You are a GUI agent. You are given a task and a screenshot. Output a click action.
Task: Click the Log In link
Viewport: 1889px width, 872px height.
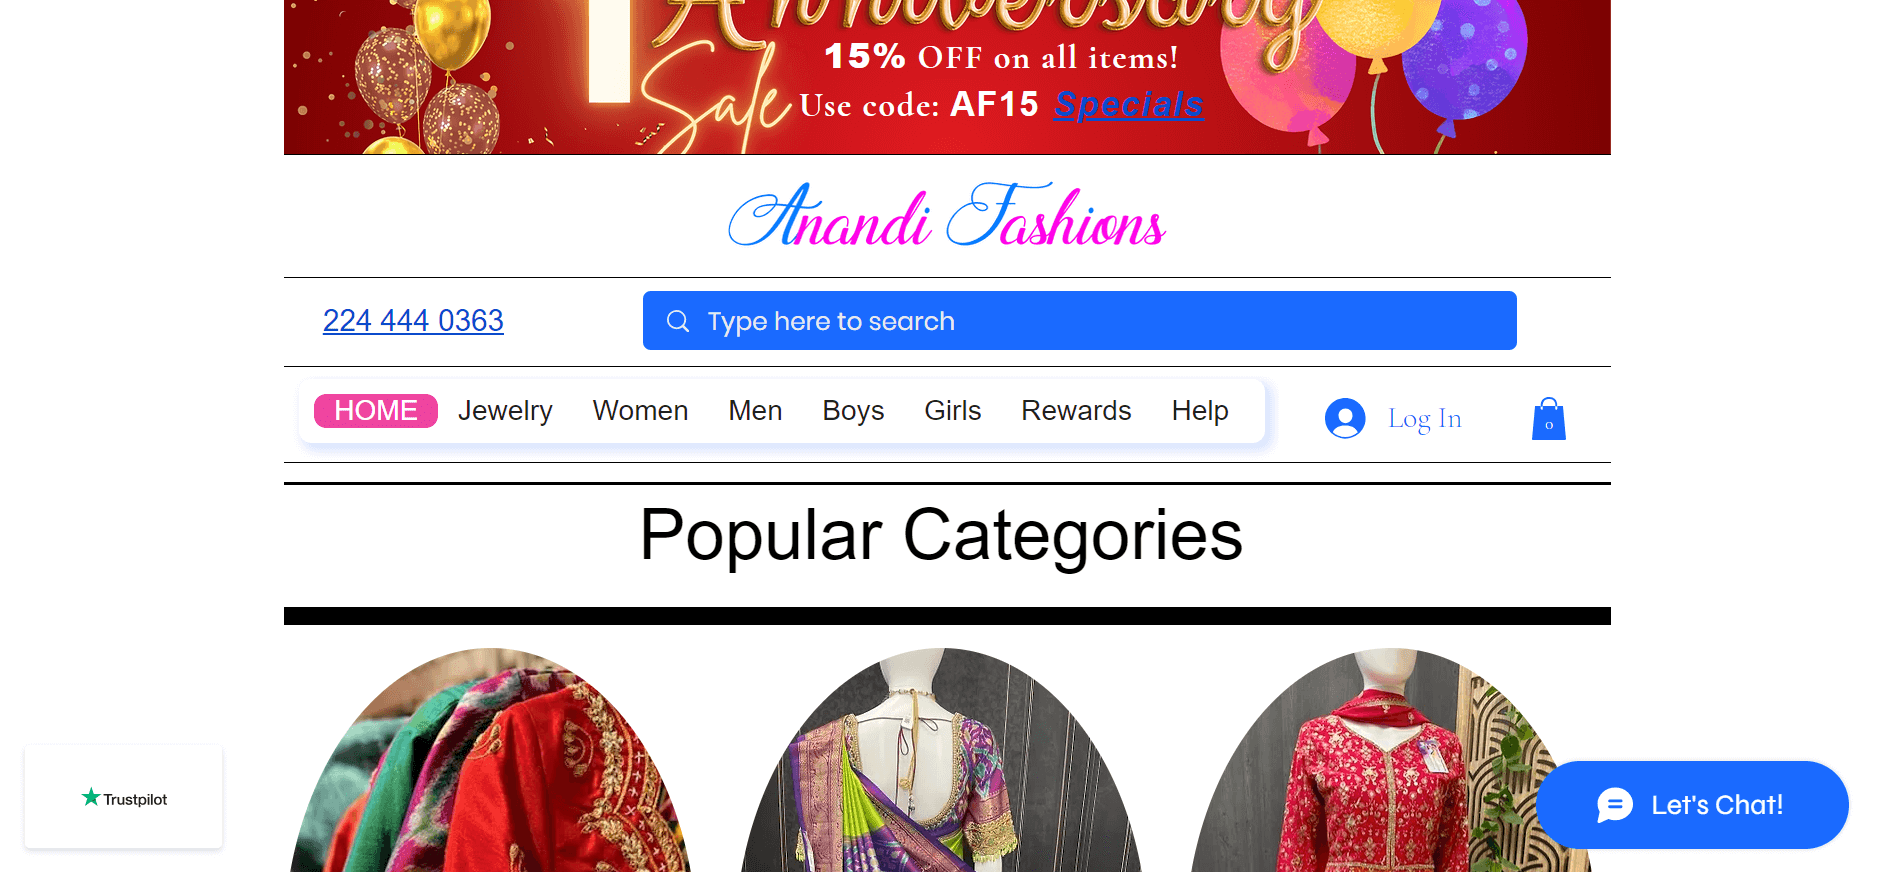pos(1425,418)
